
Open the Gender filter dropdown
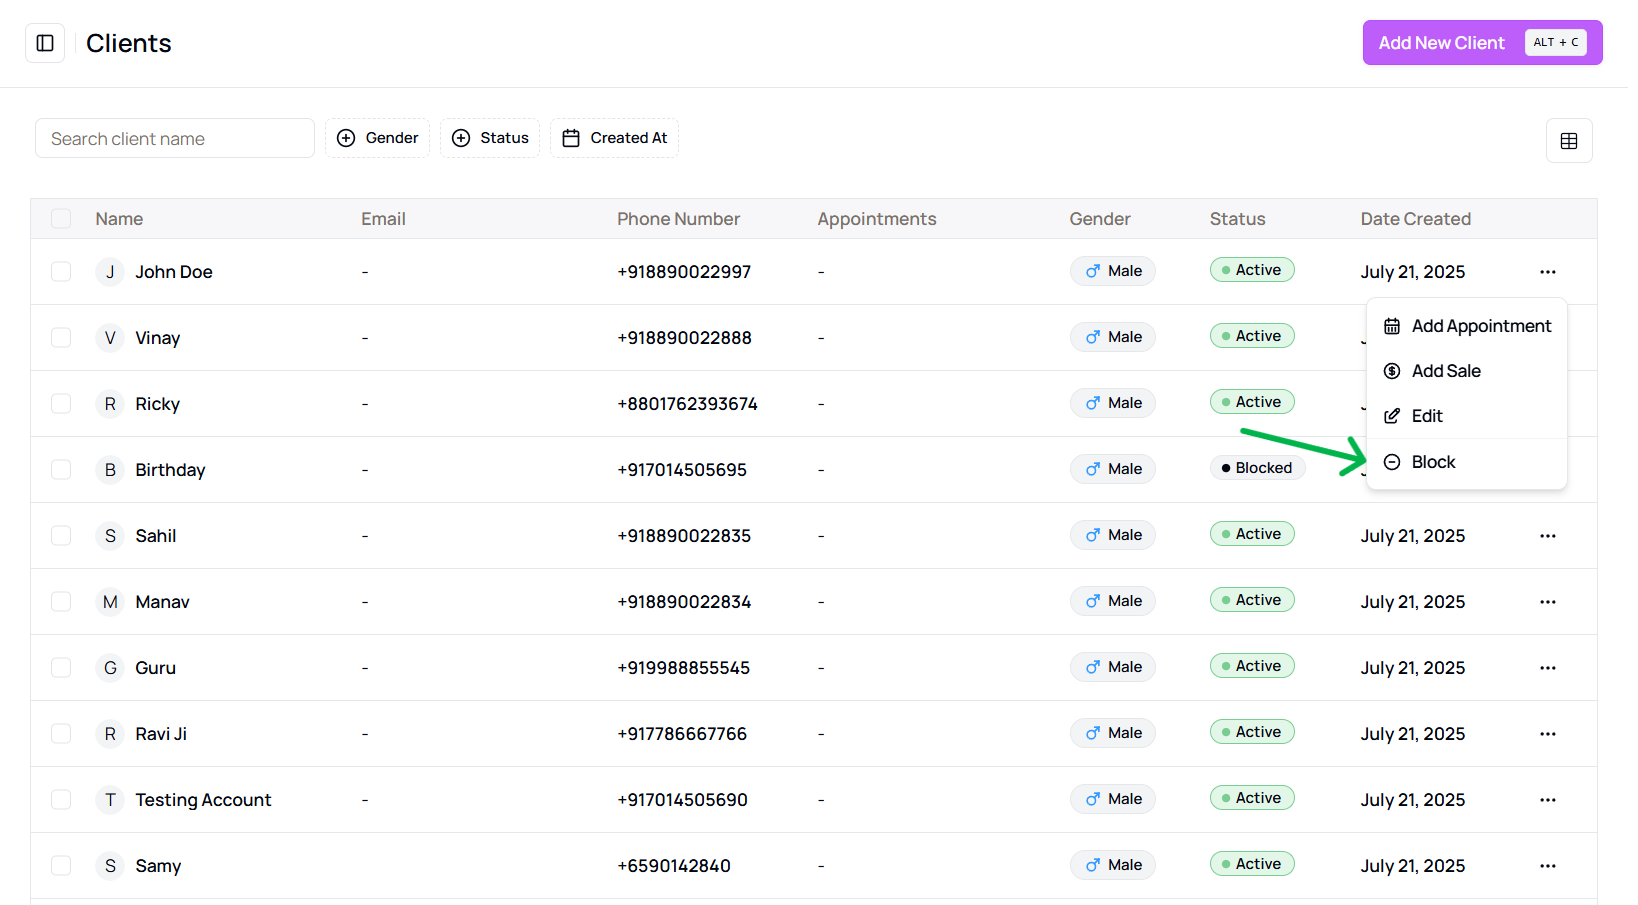click(x=377, y=138)
